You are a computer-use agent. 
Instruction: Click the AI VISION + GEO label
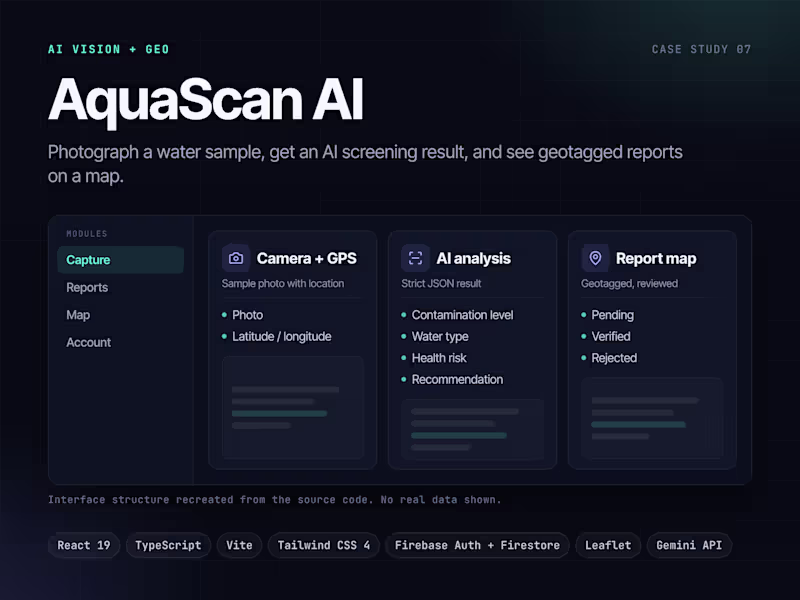point(108,49)
